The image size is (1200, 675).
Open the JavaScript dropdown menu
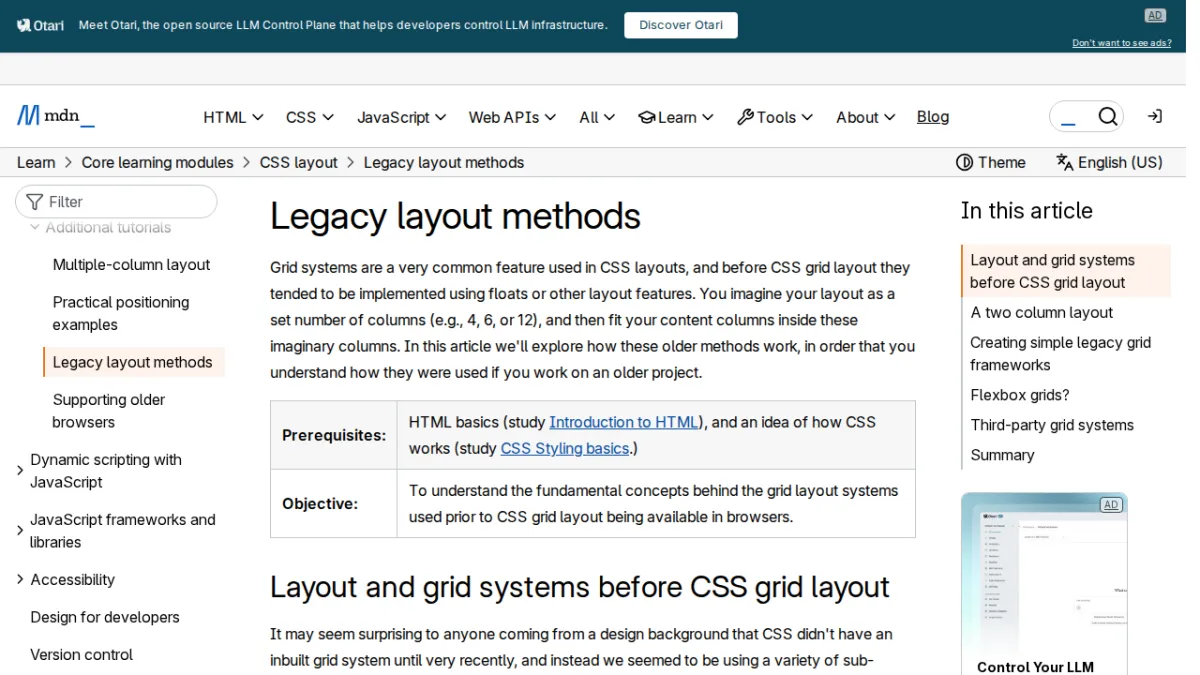coord(402,117)
